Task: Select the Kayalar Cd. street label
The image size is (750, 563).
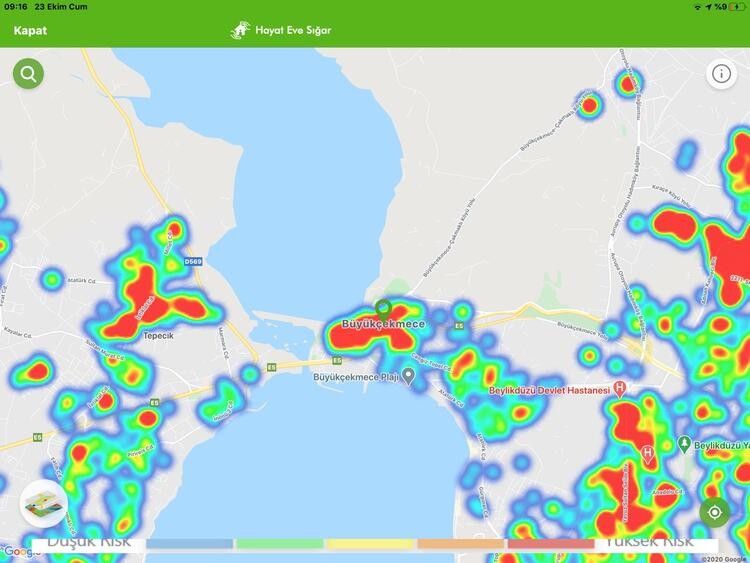Action: pos(18,332)
